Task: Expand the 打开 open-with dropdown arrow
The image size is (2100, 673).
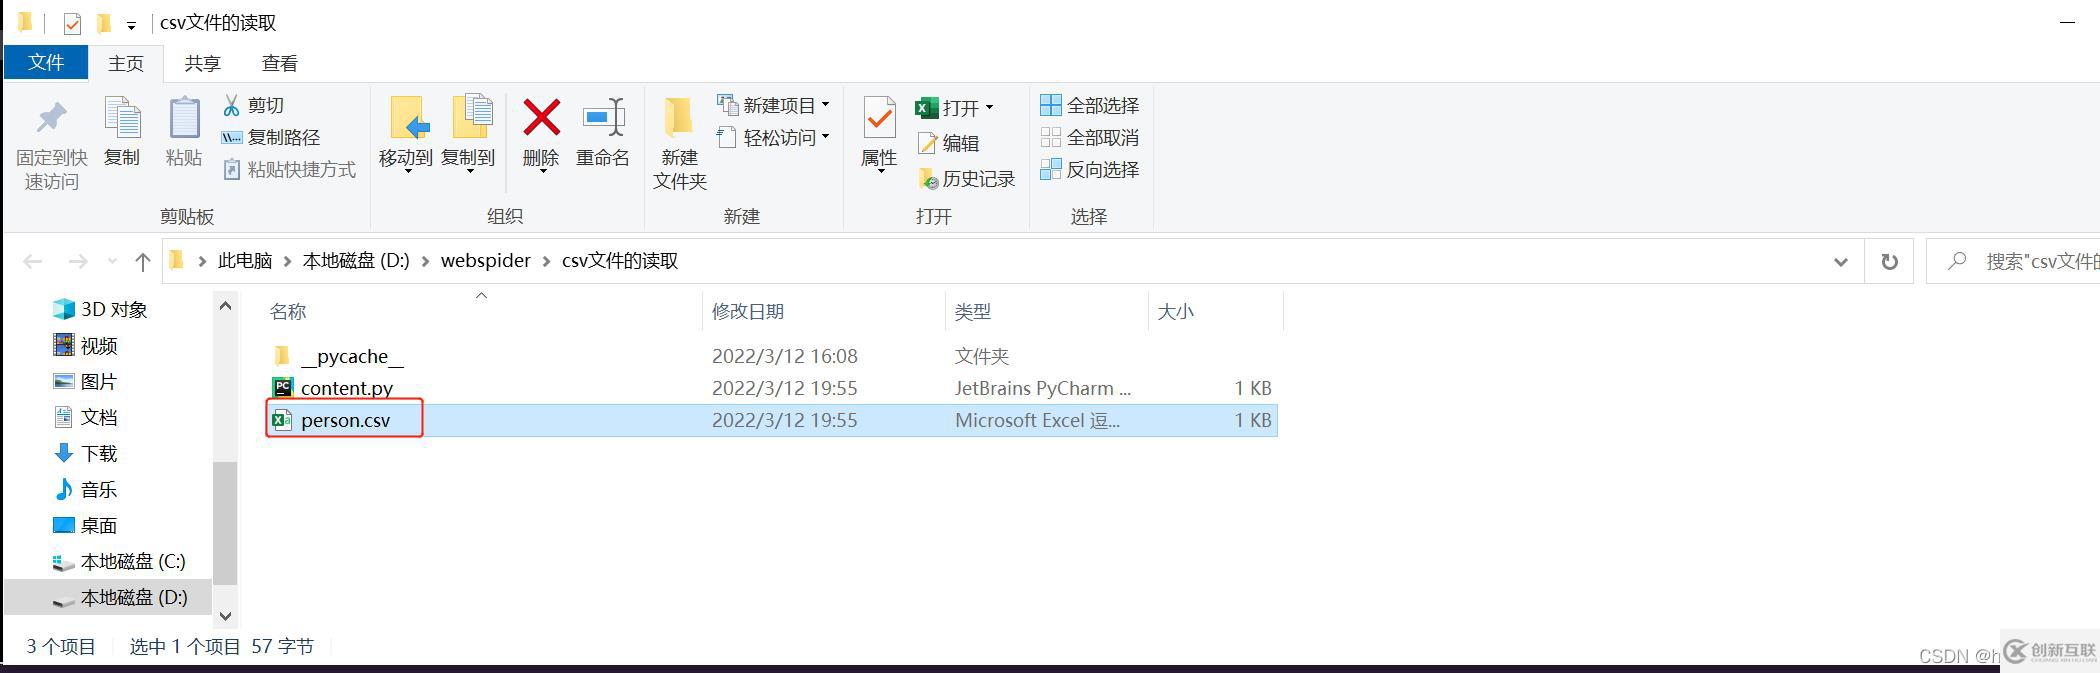Action: tap(989, 107)
